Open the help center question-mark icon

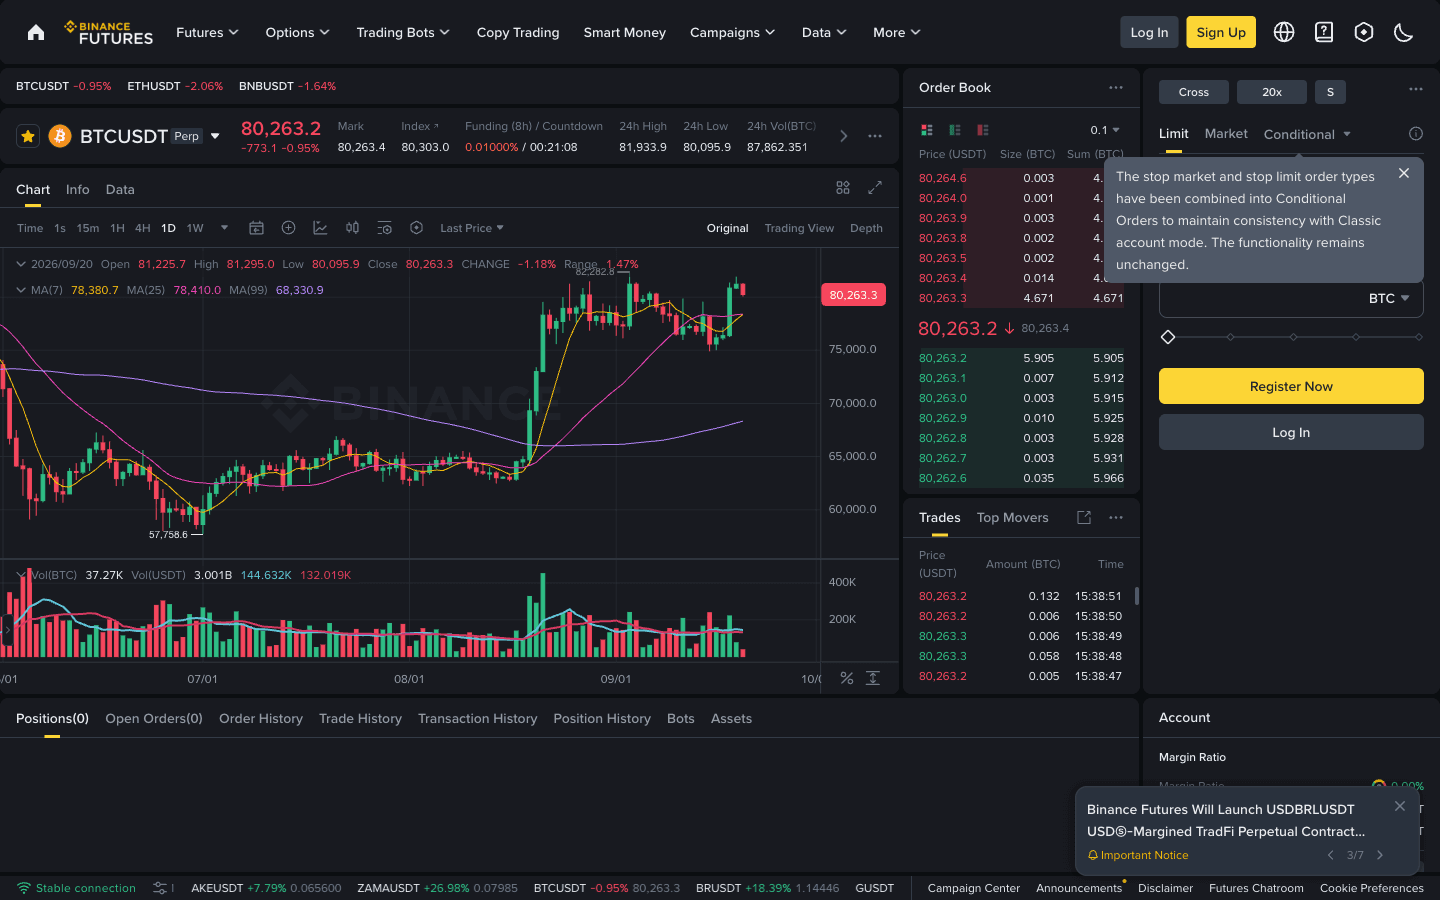(x=1324, y=32)
